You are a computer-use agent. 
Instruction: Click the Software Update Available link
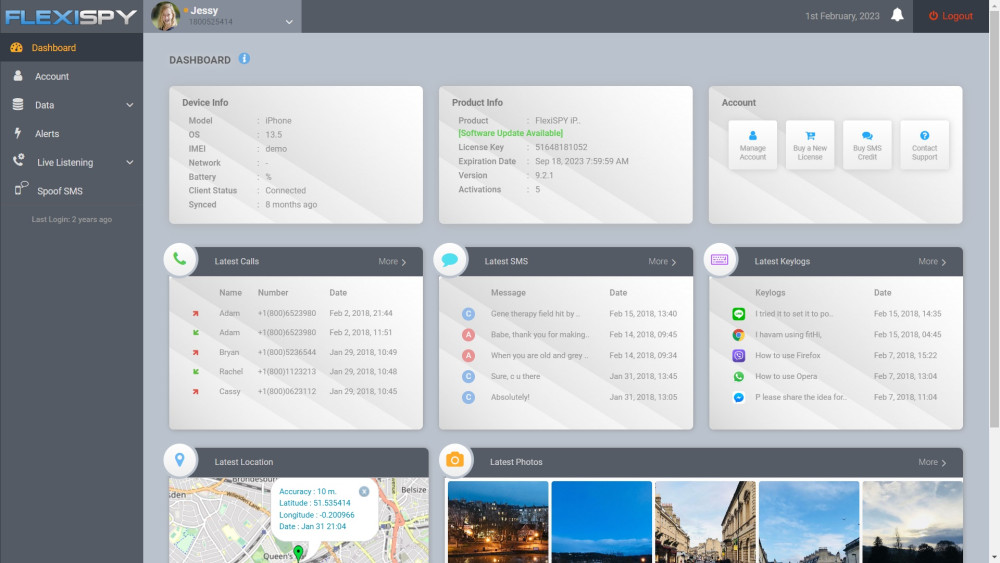pos(510,133)
